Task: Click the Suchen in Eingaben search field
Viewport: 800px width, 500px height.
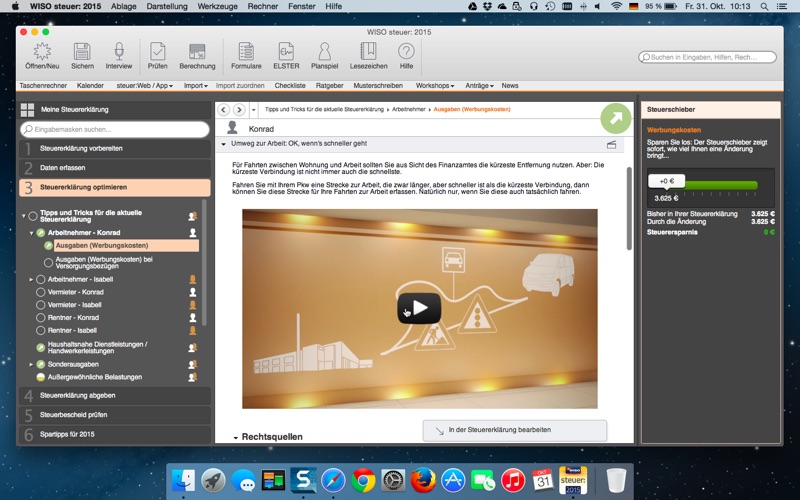Action: (708, 57)
